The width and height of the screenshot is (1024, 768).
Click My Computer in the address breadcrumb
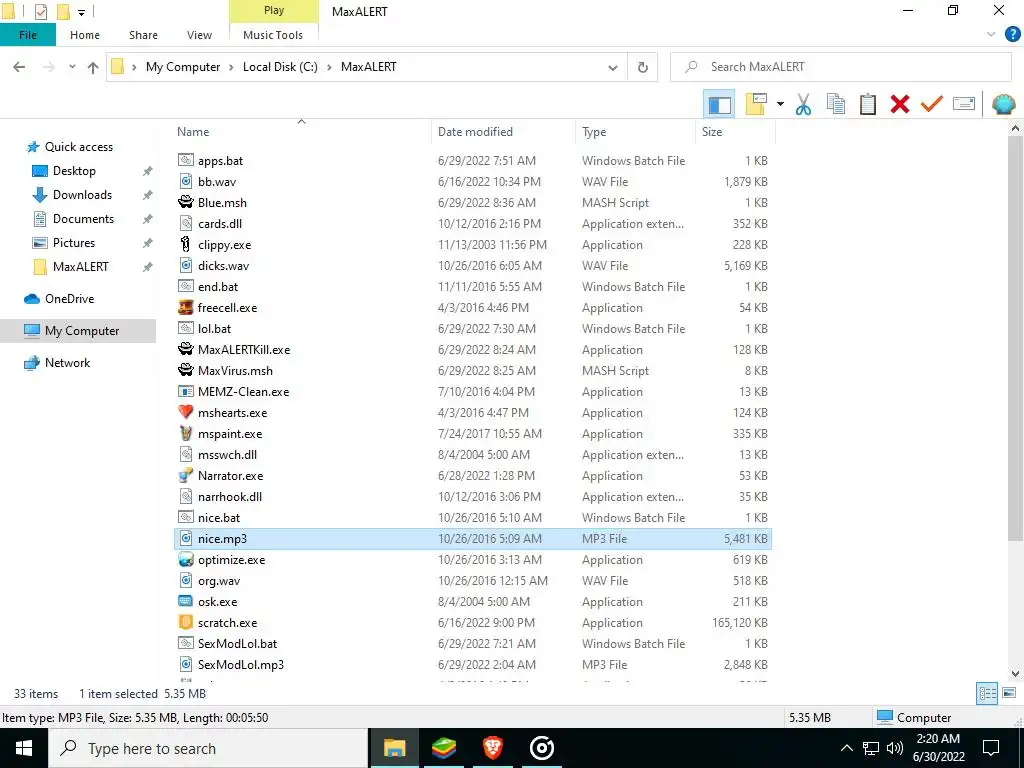point(183,67)
